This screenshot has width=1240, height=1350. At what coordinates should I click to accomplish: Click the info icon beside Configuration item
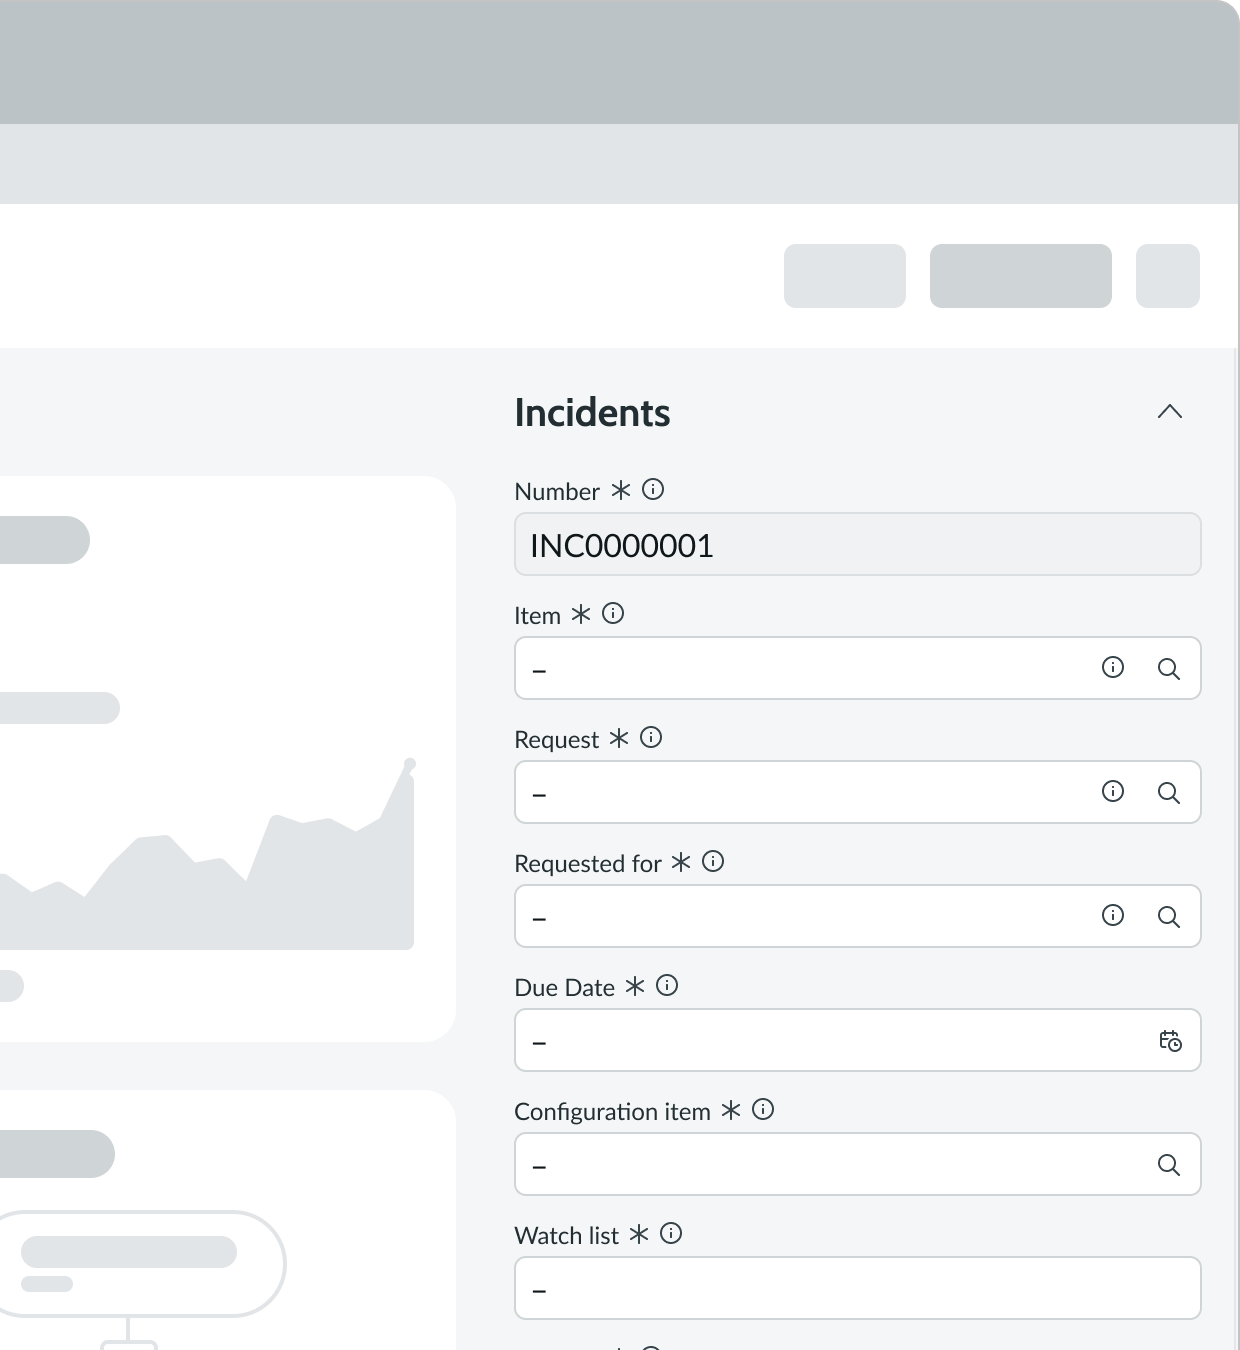click(x=763, y=1110)
